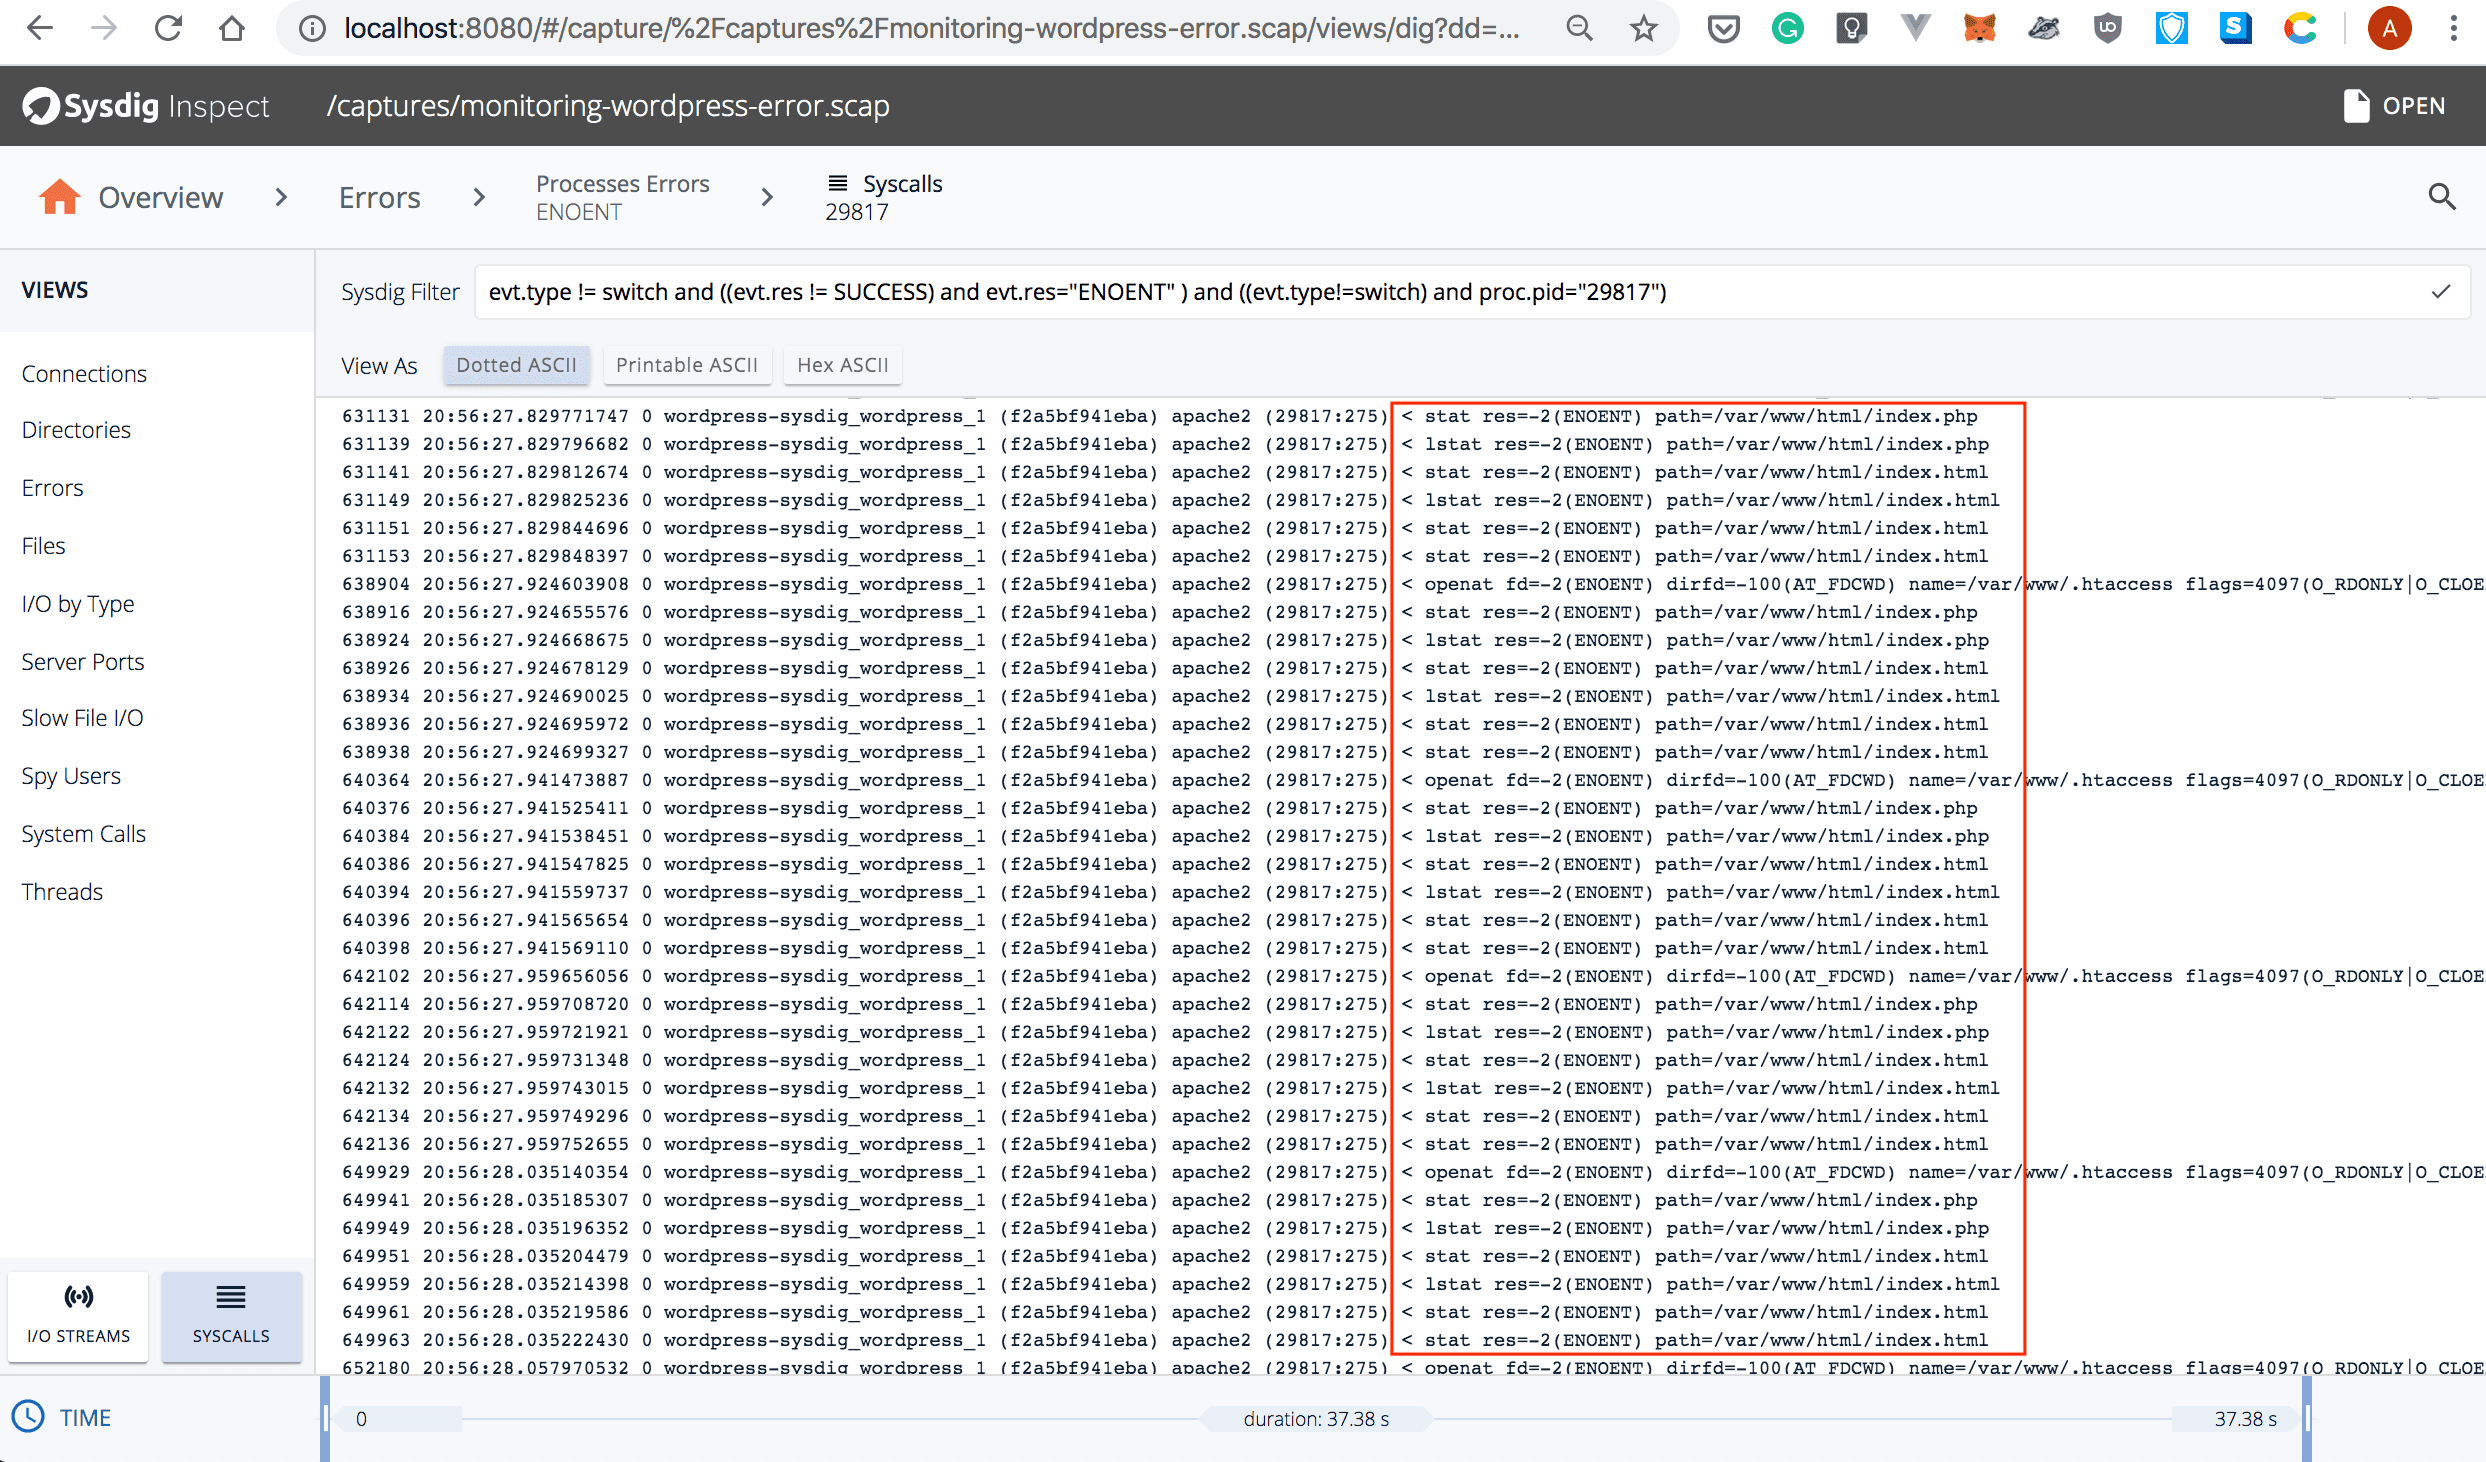The height and width of the screenshot is (1462, 2486).
Task: Click the browser forward arrow
Action: (x=104, y=28)
